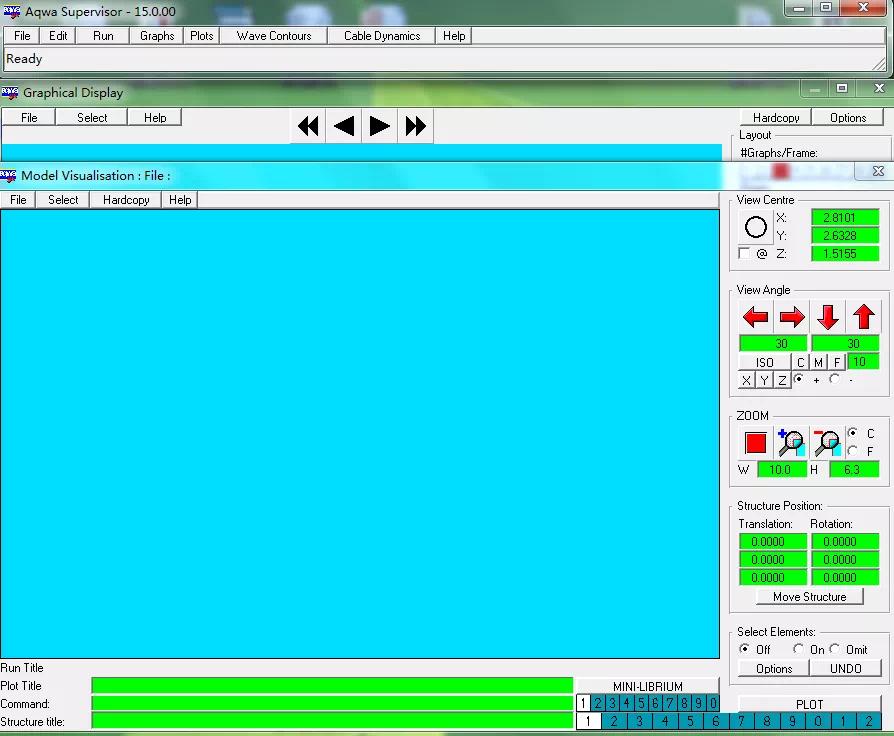Select the On radio under Select Elements
Viewport: 894px width, 736px height.
coord(798,649)
